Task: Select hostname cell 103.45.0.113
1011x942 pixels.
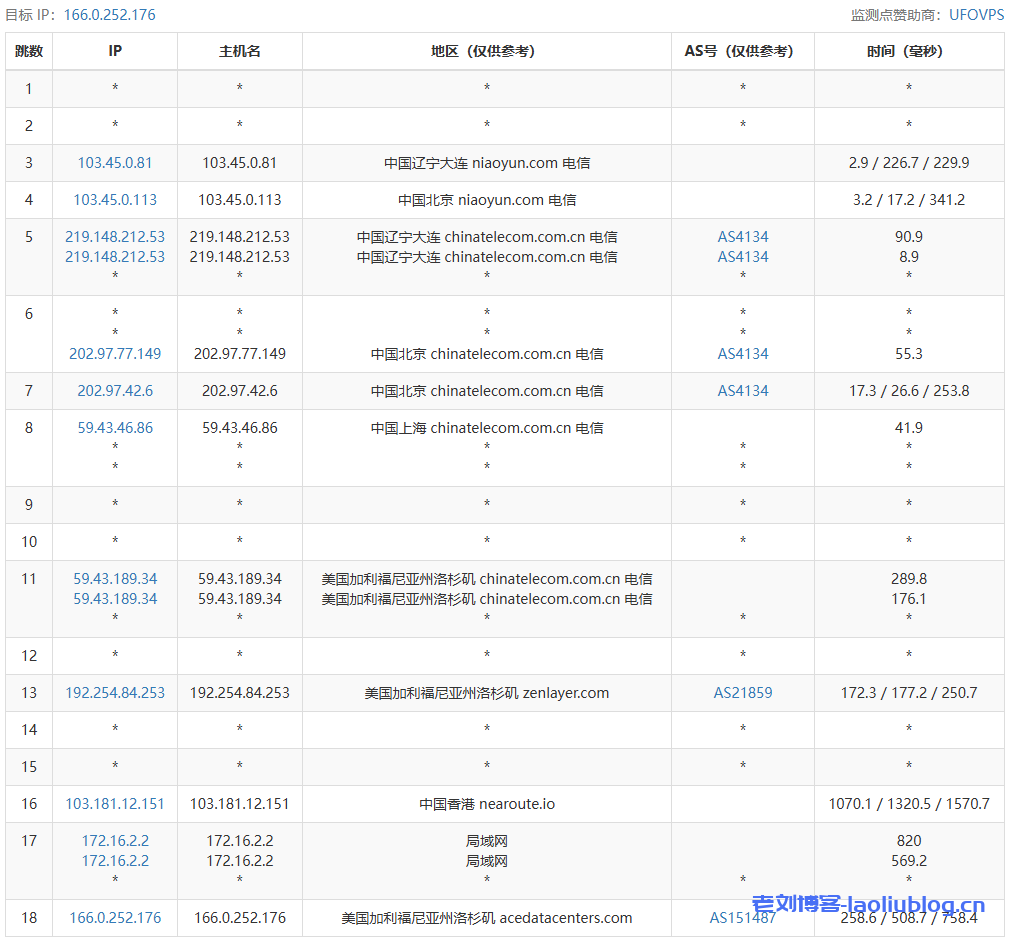Action: pos(240,200)
